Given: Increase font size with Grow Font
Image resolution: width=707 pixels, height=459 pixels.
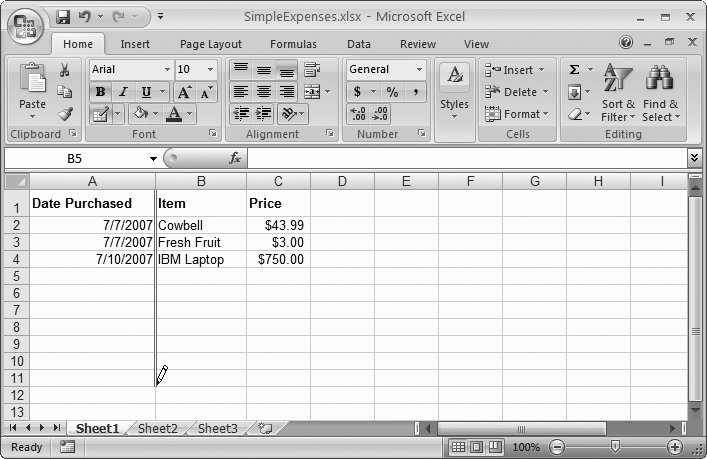Looking at the screenshot, I should pyautogui.click(x=184, y=92).
